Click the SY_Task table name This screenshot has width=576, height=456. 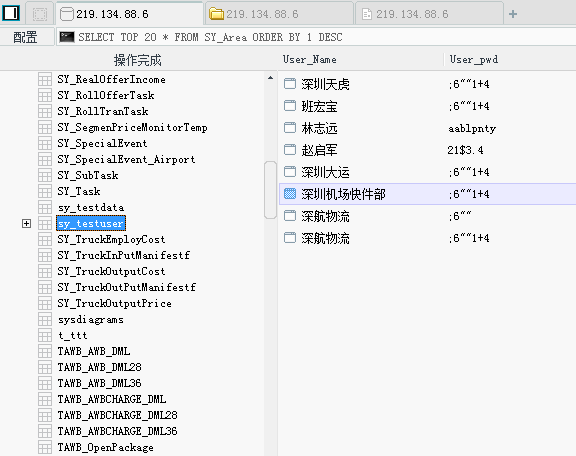(79, 191)
